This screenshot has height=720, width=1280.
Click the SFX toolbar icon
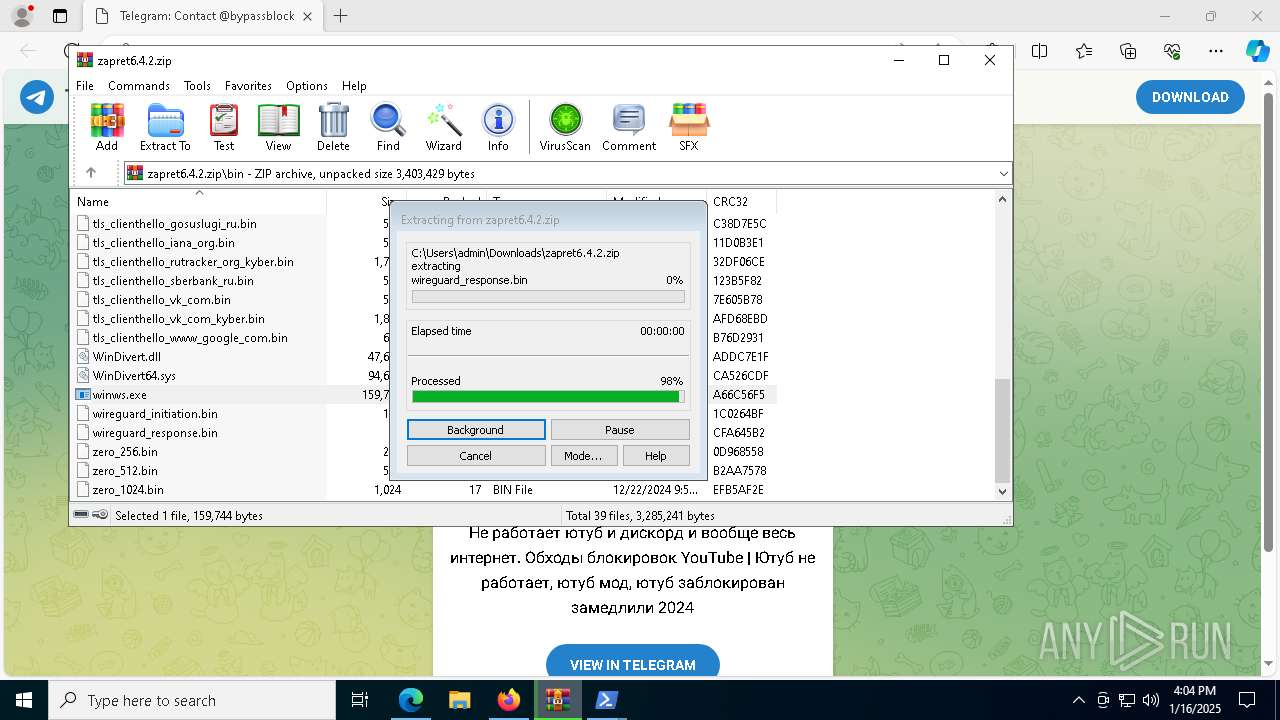click(689, 127)
